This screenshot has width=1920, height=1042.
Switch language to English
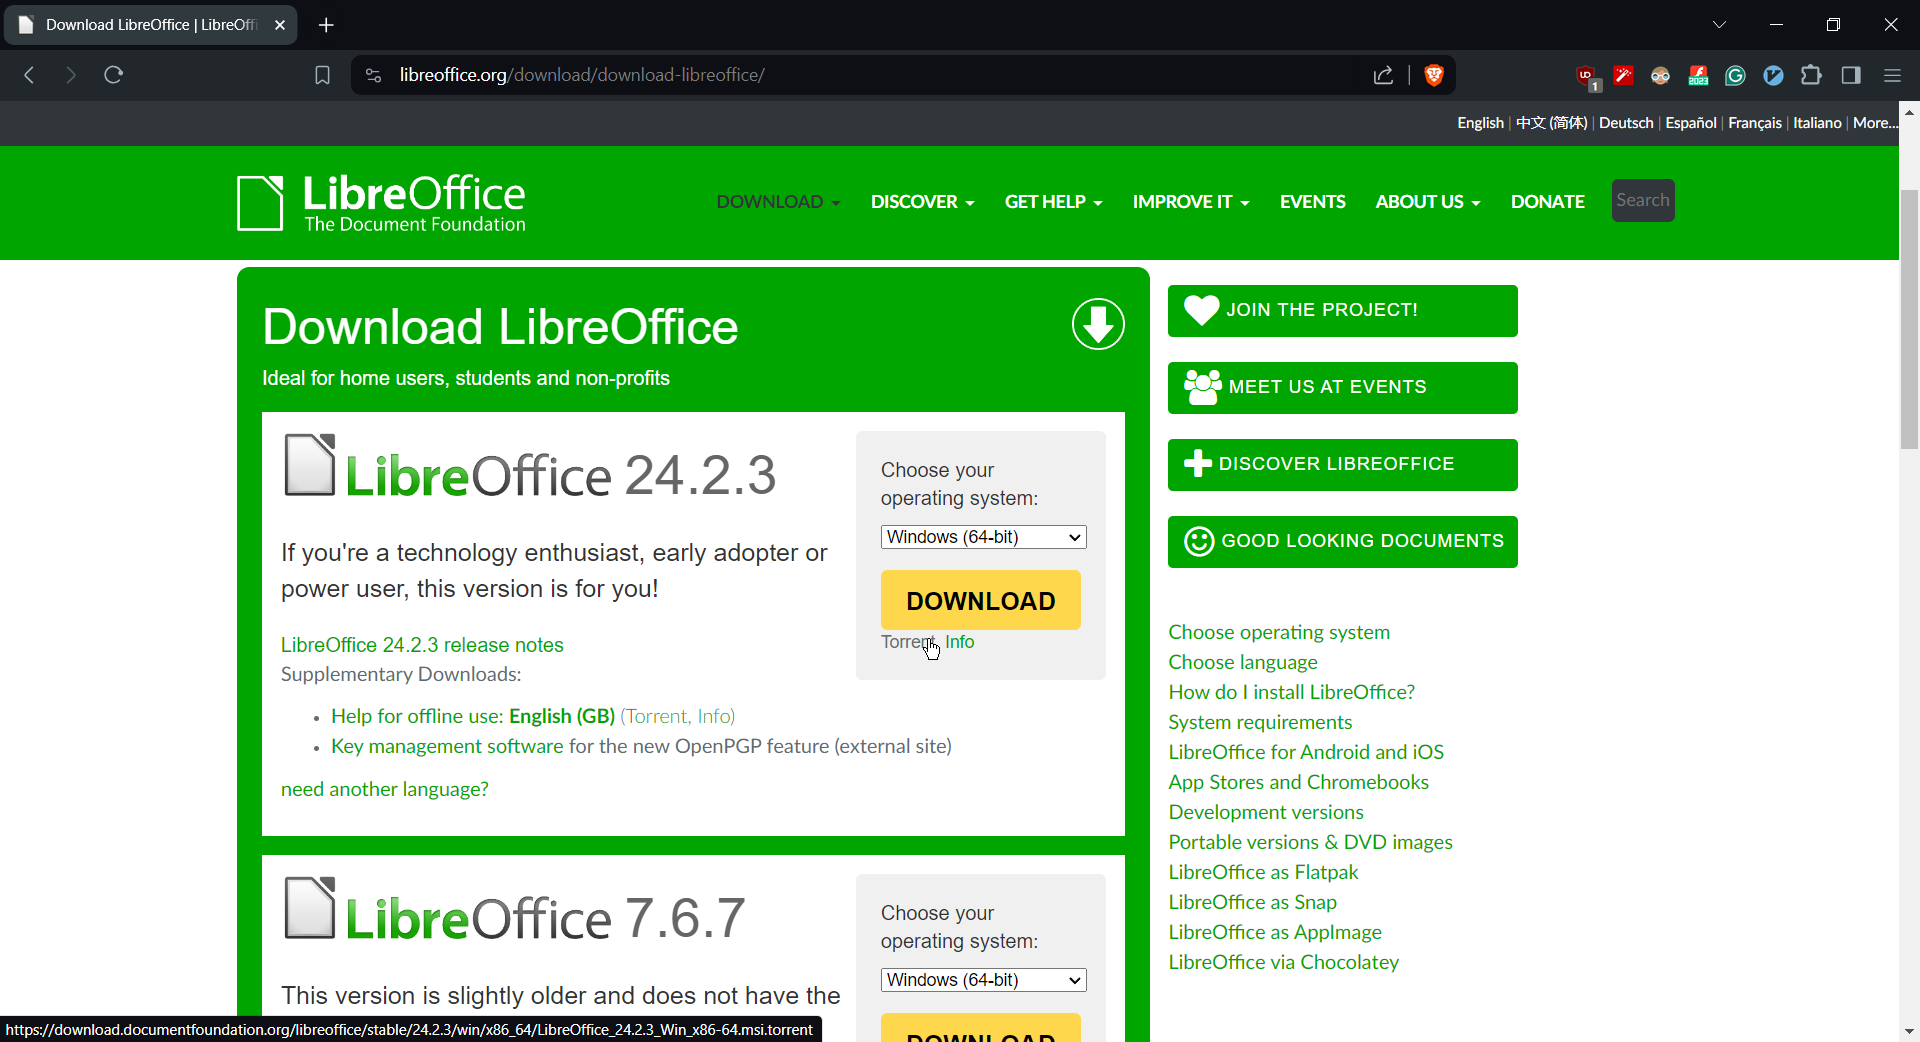1480,123
